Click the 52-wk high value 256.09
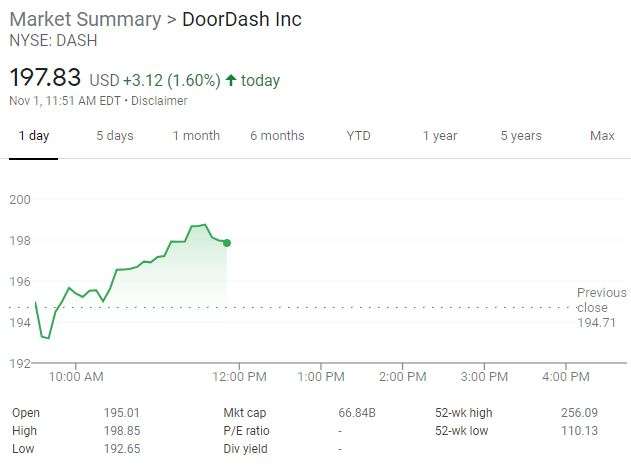This screenshot has height=471, width=631. point(579,413)
